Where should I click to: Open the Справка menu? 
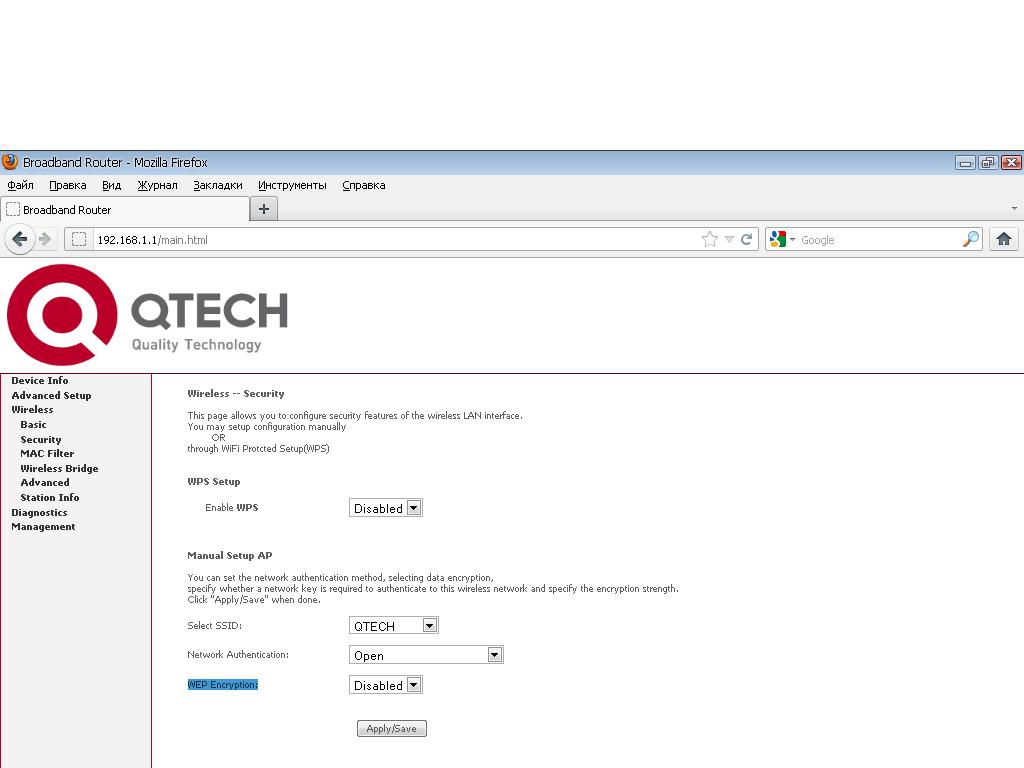tap(364, 185)
